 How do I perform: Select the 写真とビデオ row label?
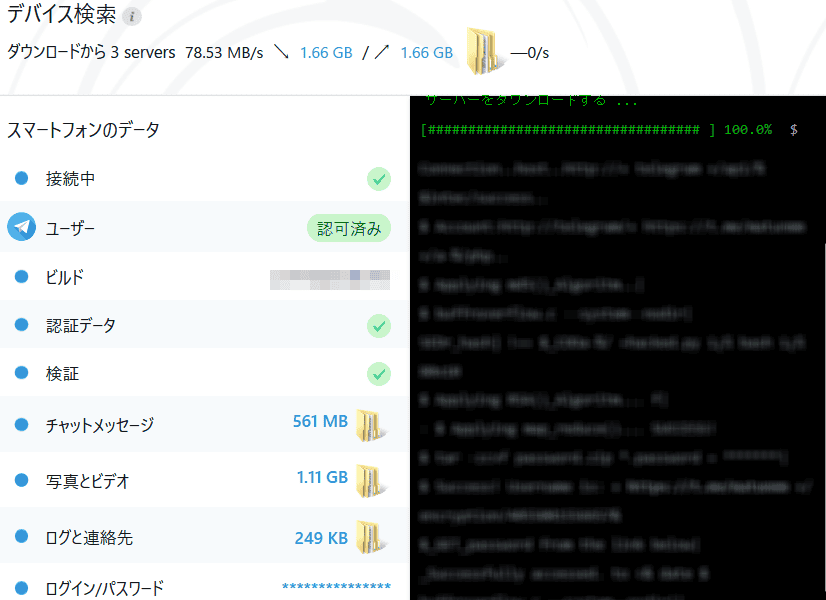coord(87,481)
